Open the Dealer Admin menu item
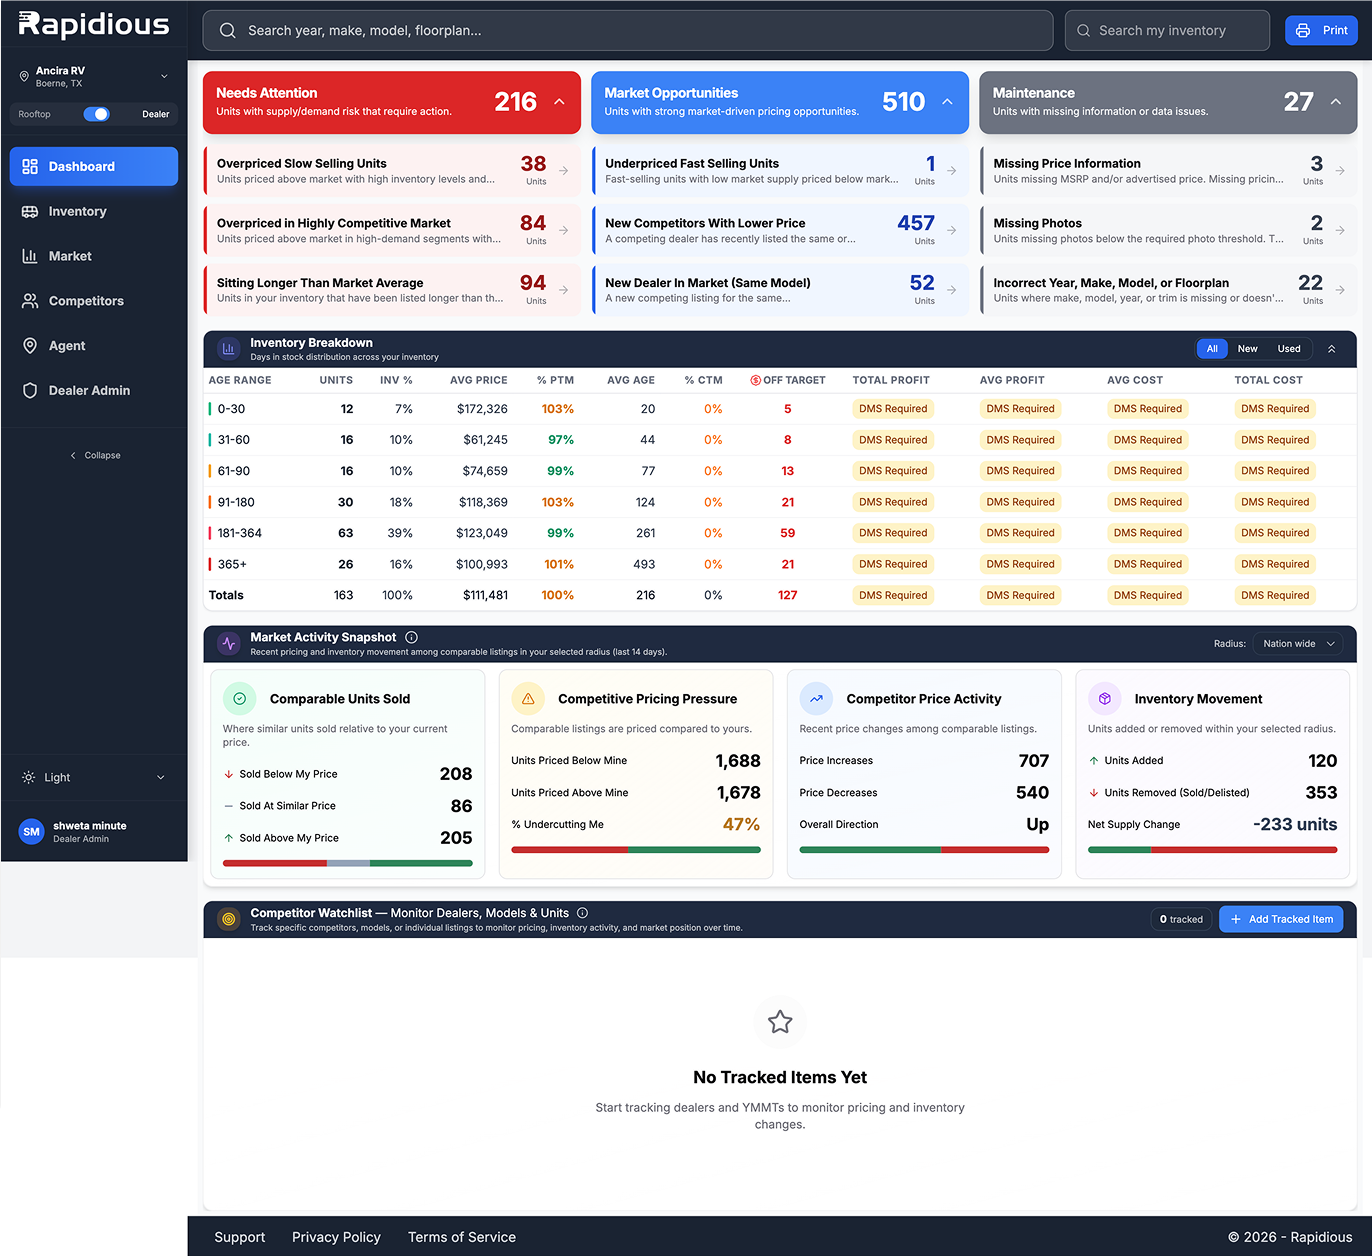The height and width of the screenshot is (1256, 1372). (x=94, y=391)
